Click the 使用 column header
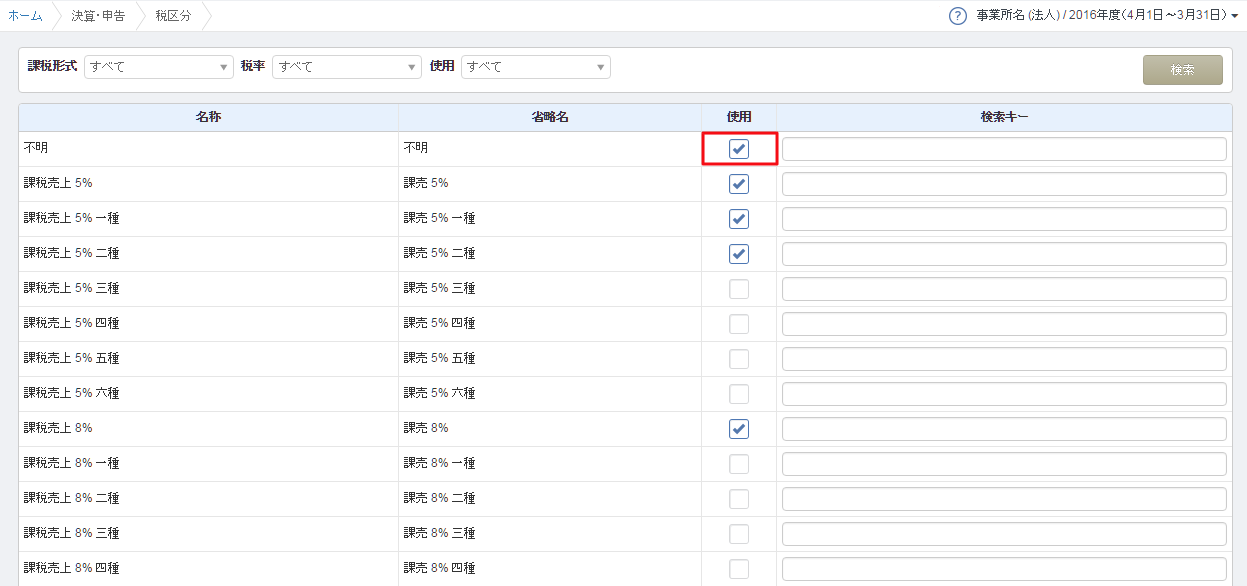The image size is (1247, 586). tap(739, 117)
